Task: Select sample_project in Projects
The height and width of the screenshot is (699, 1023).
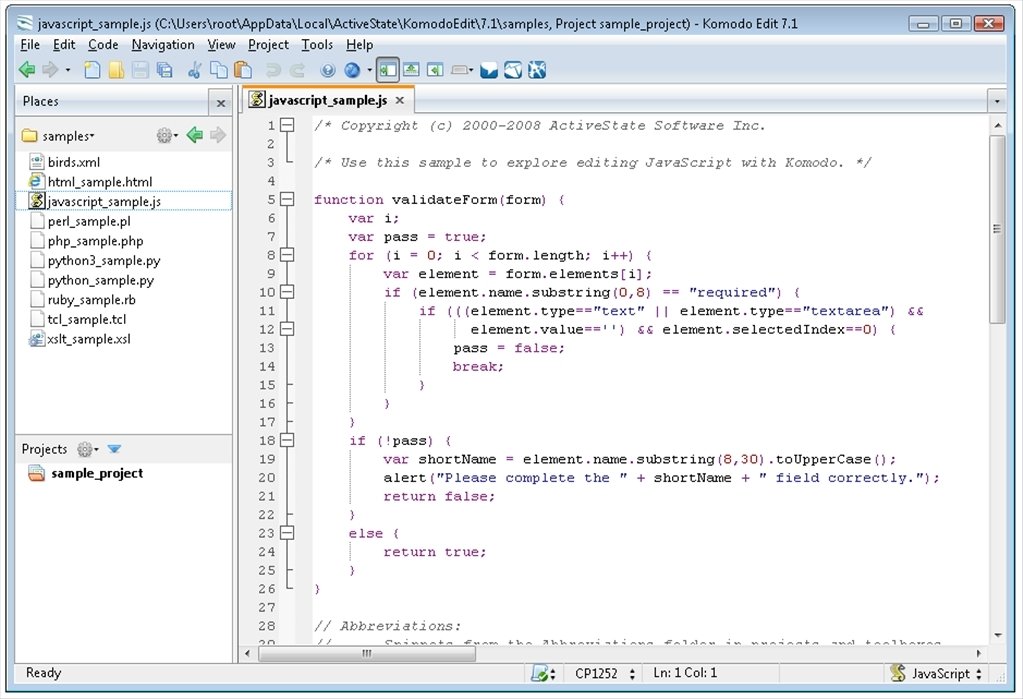Action: pos(97,473)
